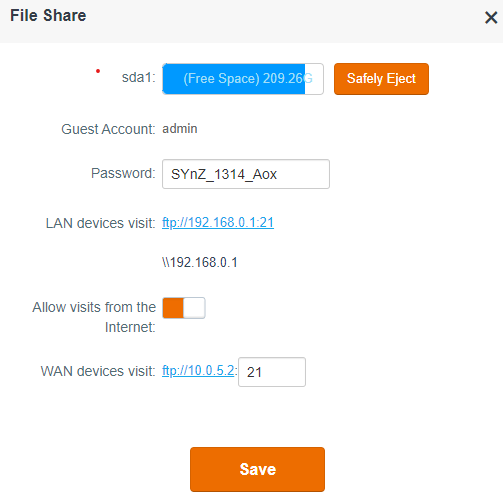Image resolution: width=503 pixels, height=499 pixels.
Task: Click the \\192.168.0.1 network path text
Action: coord(200,263)
